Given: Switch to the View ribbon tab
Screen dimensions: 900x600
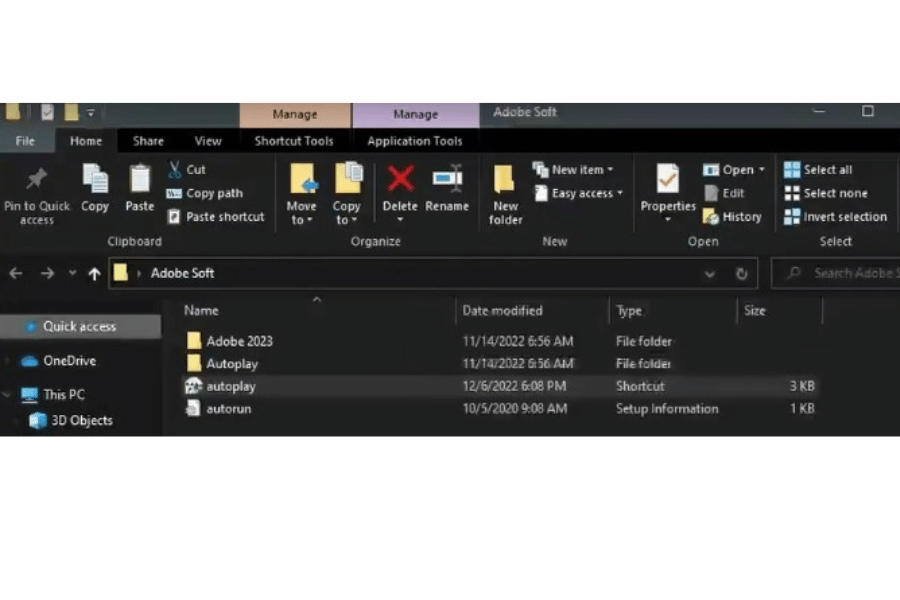Looking at the screenshot, I should pos(208,141).
